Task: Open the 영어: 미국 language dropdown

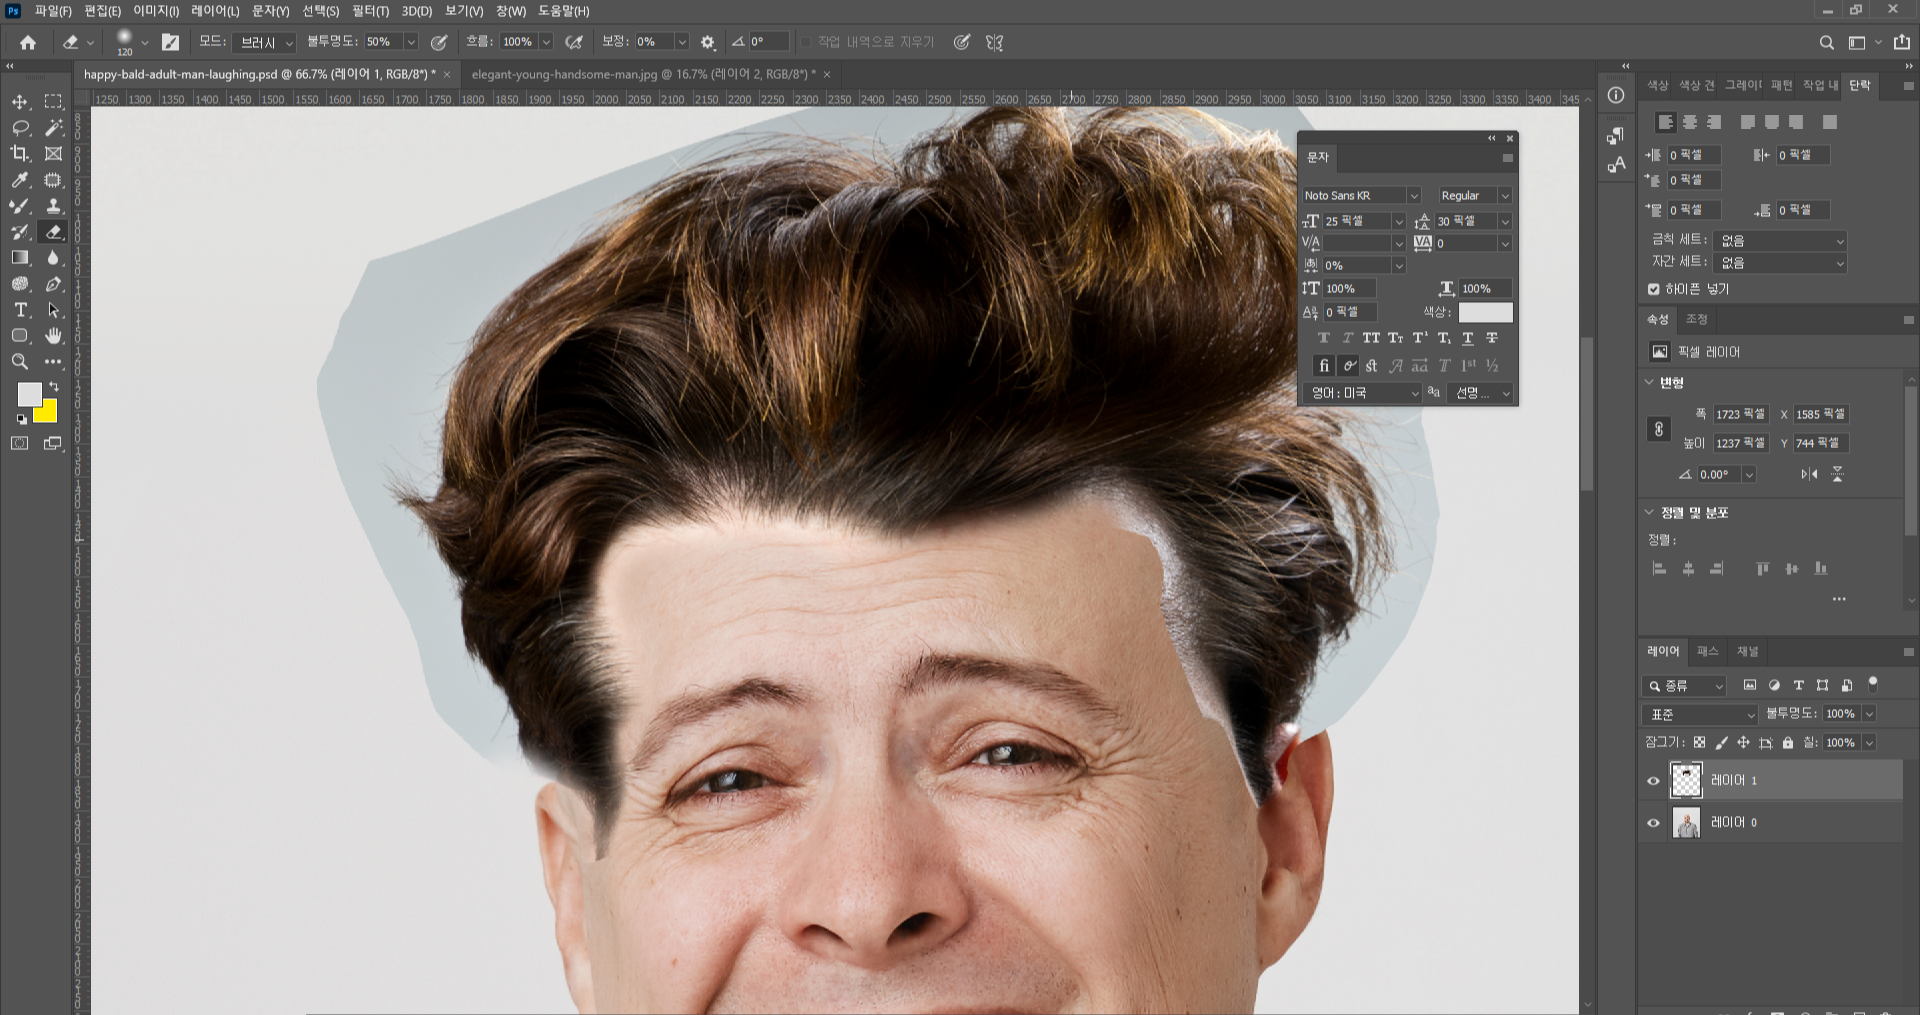Action: (1362, 393)
